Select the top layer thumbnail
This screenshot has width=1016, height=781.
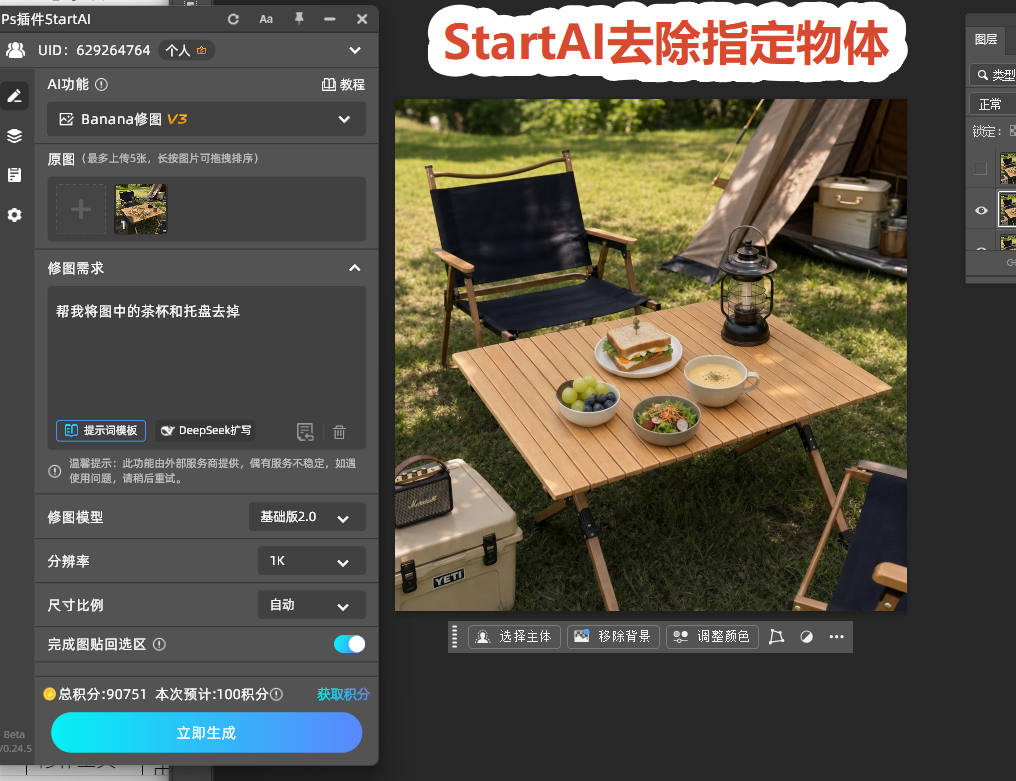(x=1008, y=169)
